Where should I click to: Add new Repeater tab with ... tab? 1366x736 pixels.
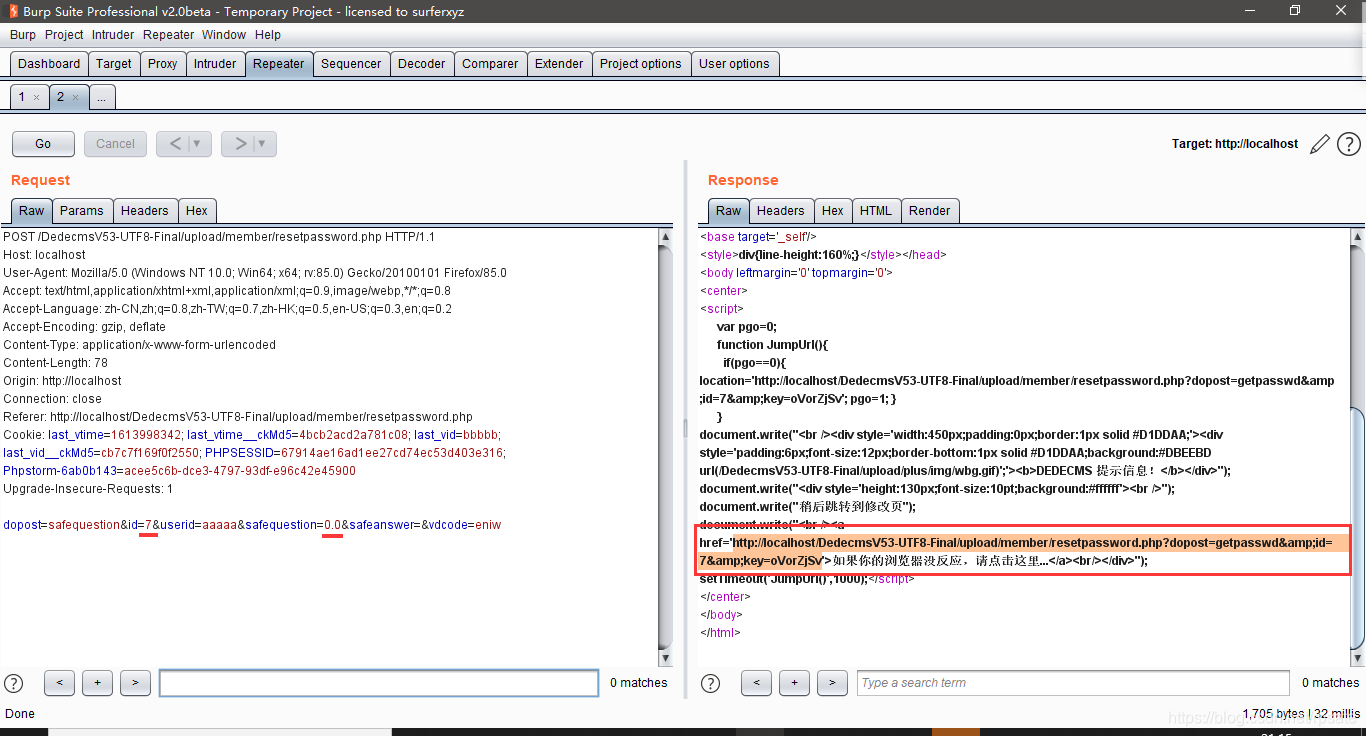point(102,97)
